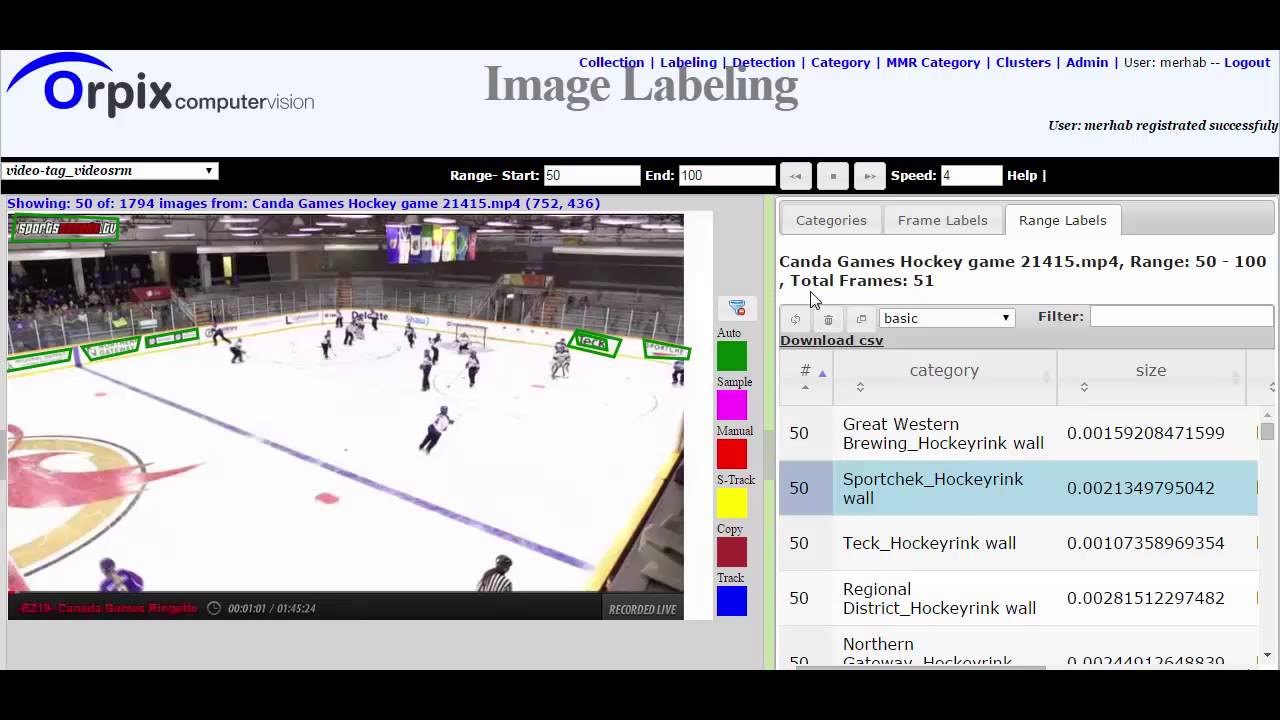Click the Help link in playback bar
Screen dimensions: 1280x720
[x=1022, y=175]
